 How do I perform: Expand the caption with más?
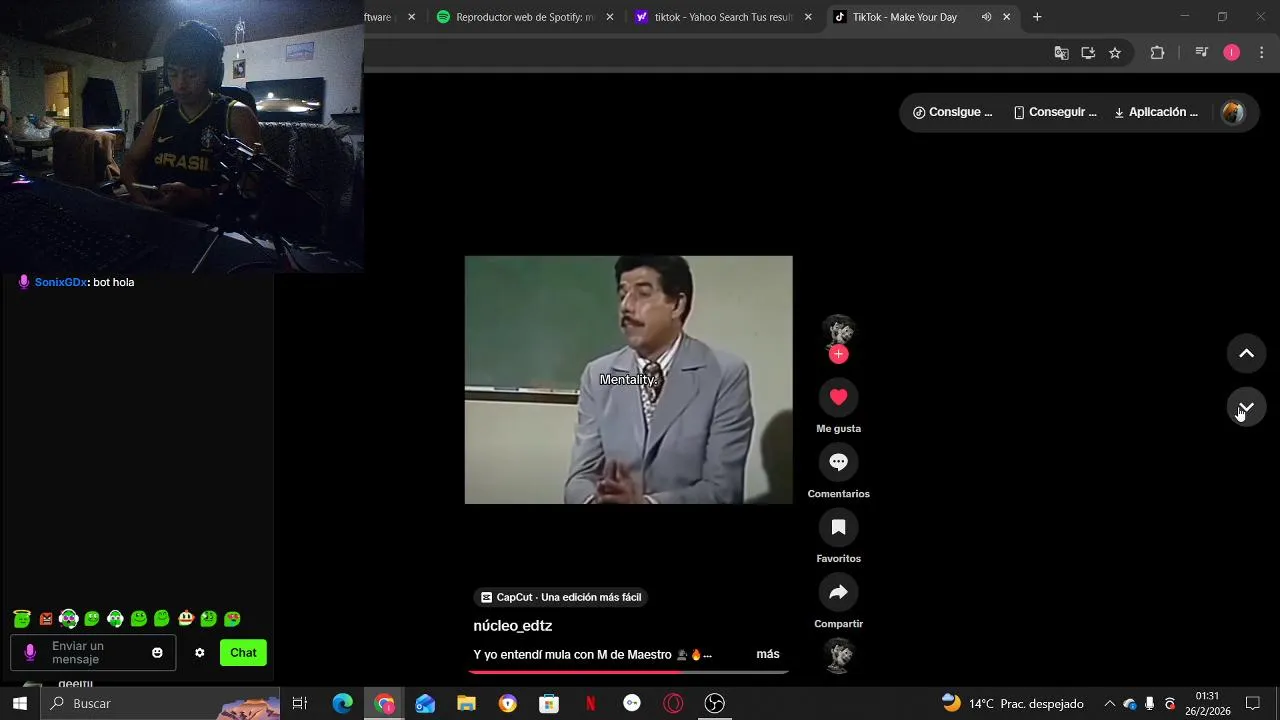click(768, 654)
